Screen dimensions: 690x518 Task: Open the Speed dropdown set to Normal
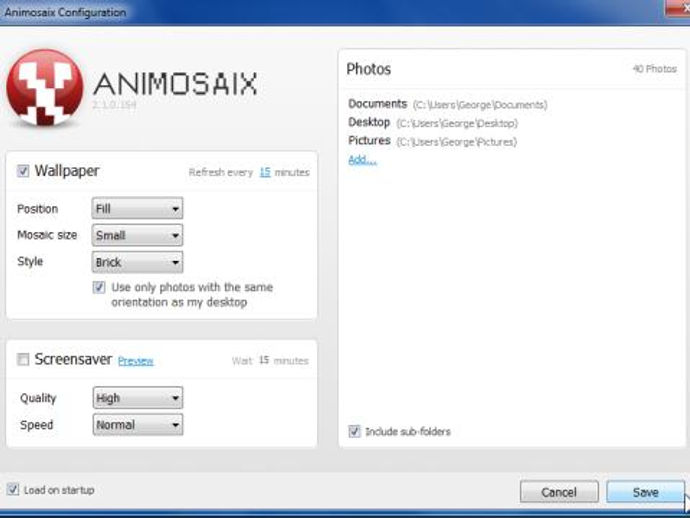[x=138, y=425]
